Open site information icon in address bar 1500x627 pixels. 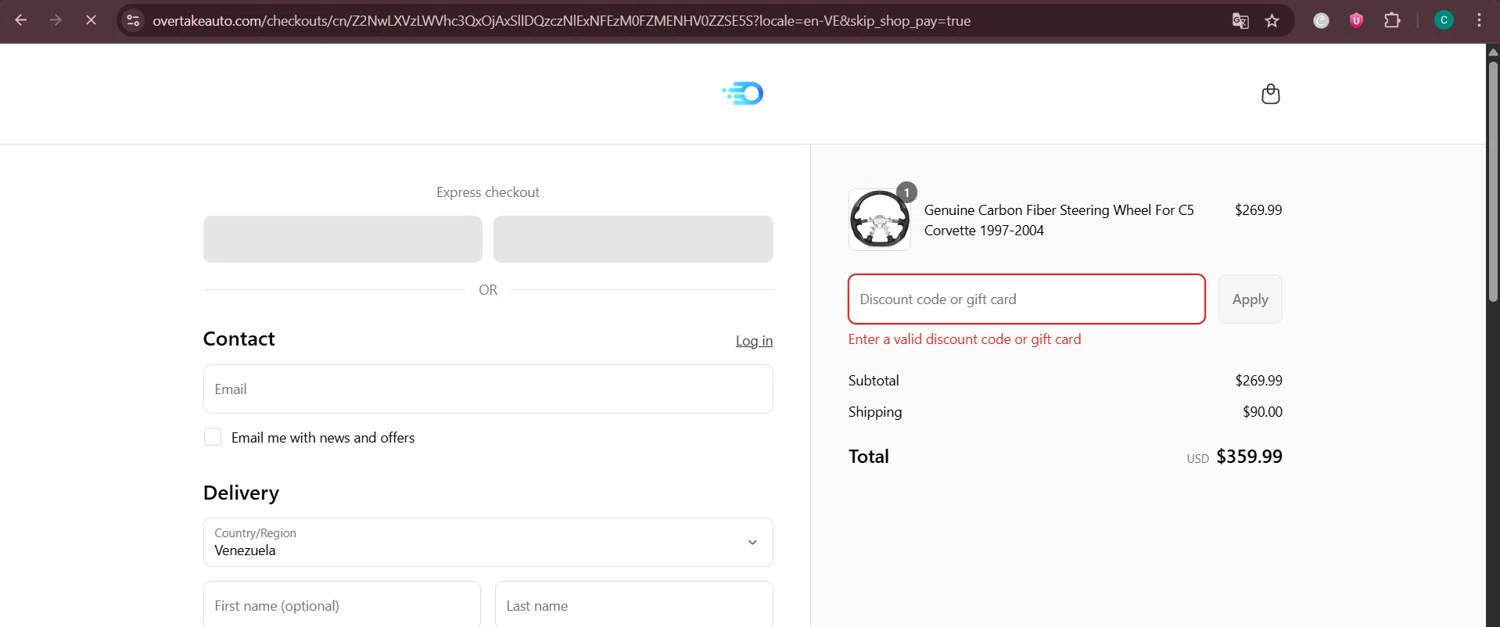[133, 20]
